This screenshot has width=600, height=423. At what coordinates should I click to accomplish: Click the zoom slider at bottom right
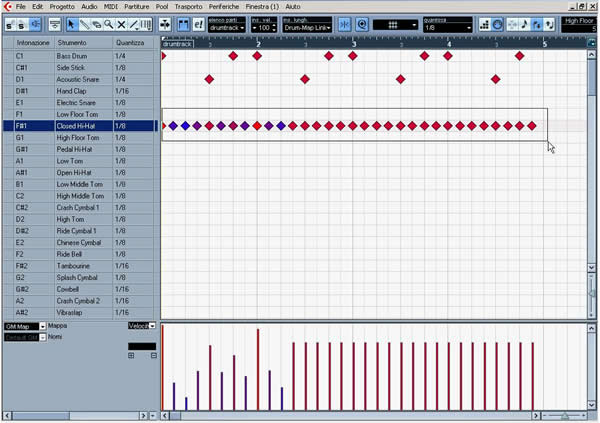point(565,415)
